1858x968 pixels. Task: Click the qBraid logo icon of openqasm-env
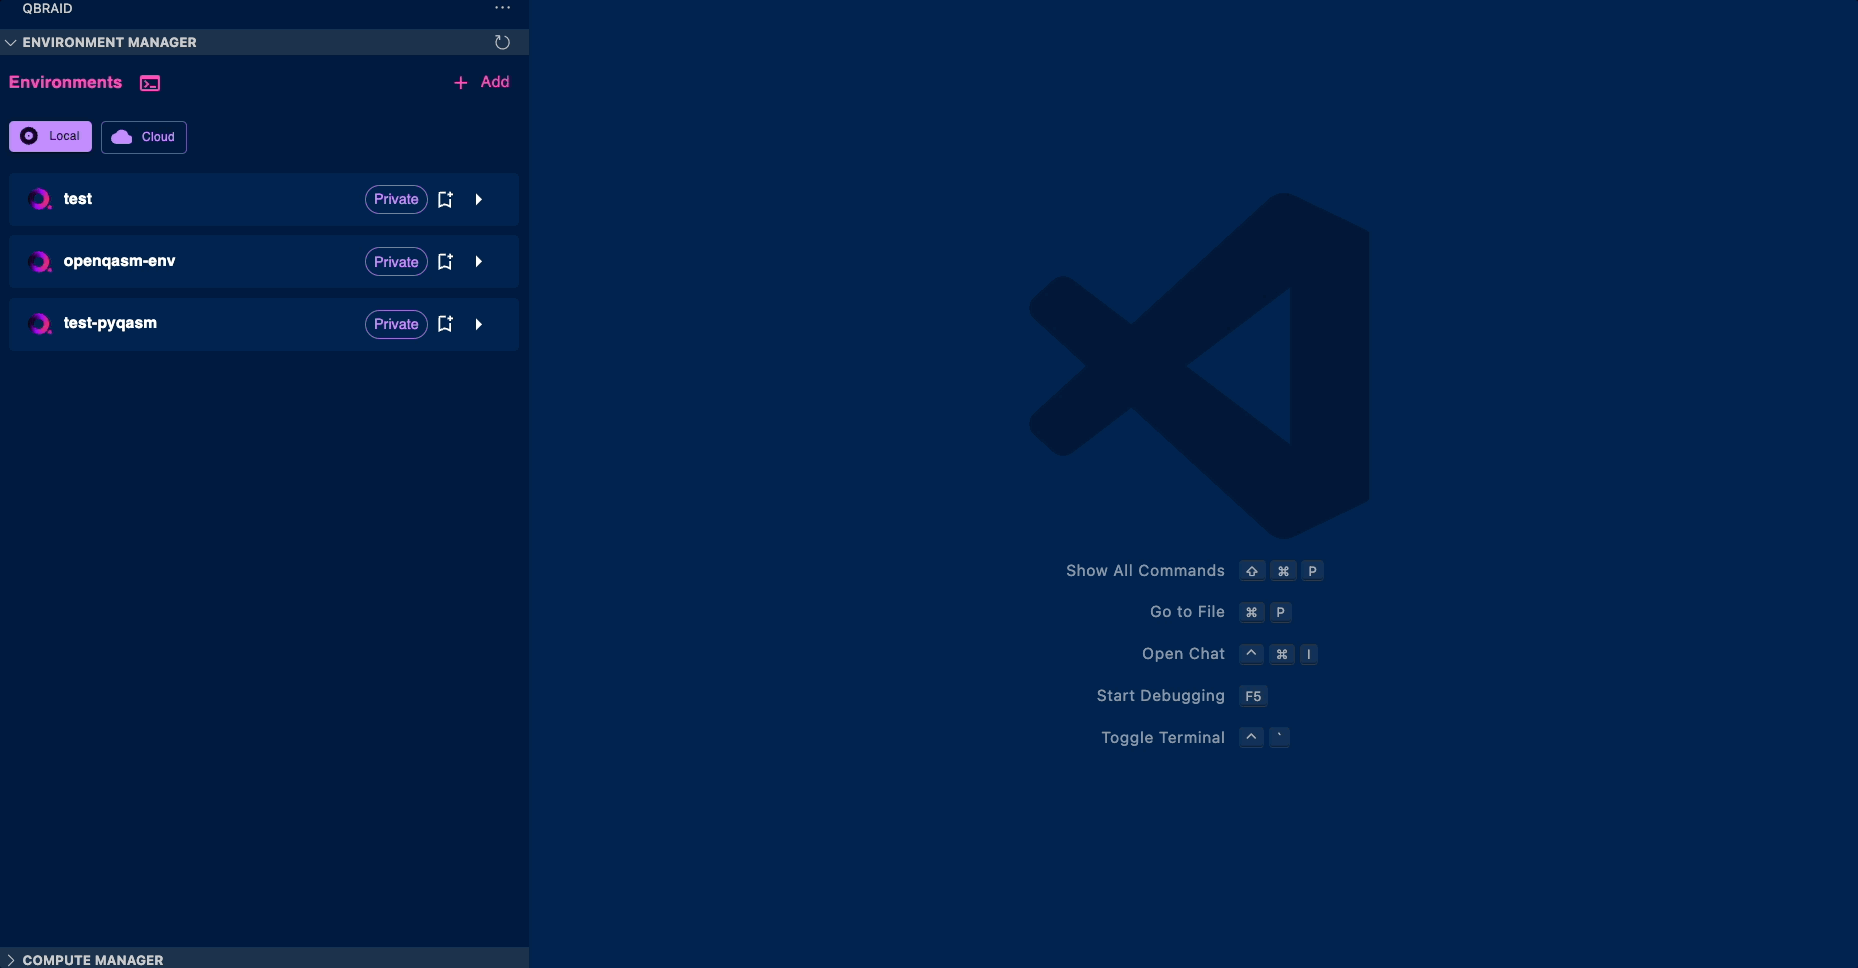[x=39, y=262]
